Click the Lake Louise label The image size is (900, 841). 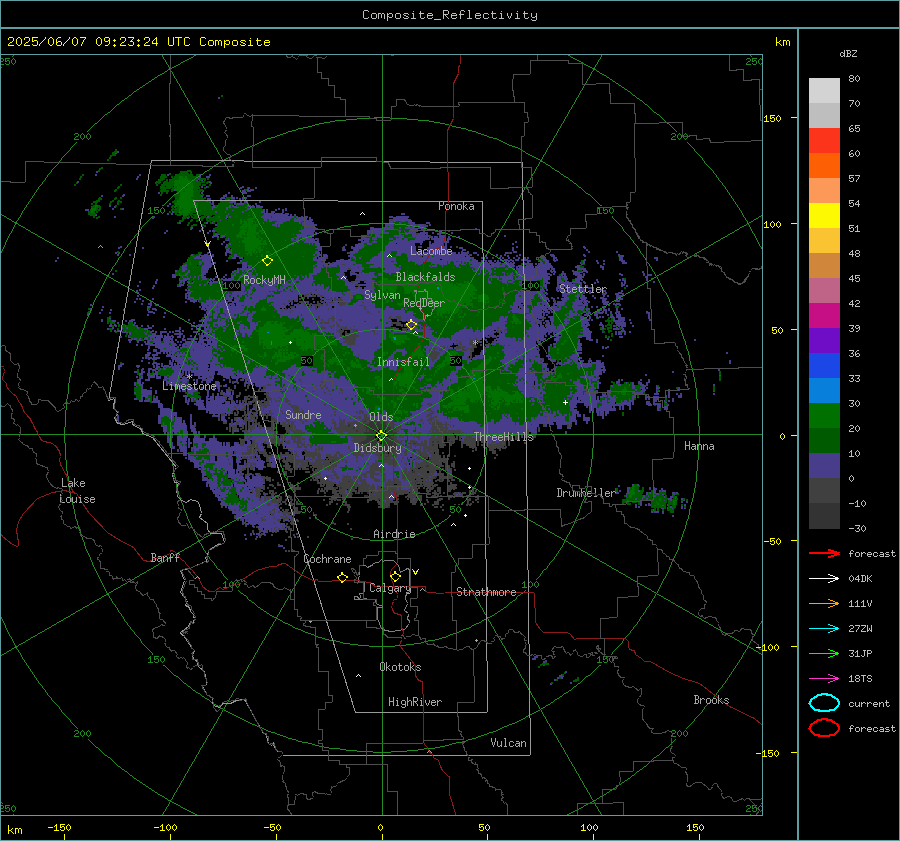[77, 491]
